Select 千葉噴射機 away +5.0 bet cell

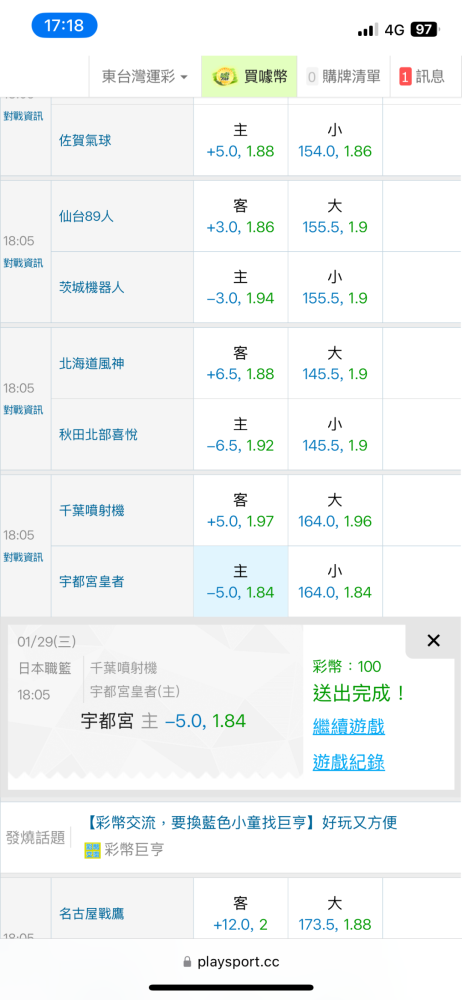pyautogui.click(x=241, y=510)
